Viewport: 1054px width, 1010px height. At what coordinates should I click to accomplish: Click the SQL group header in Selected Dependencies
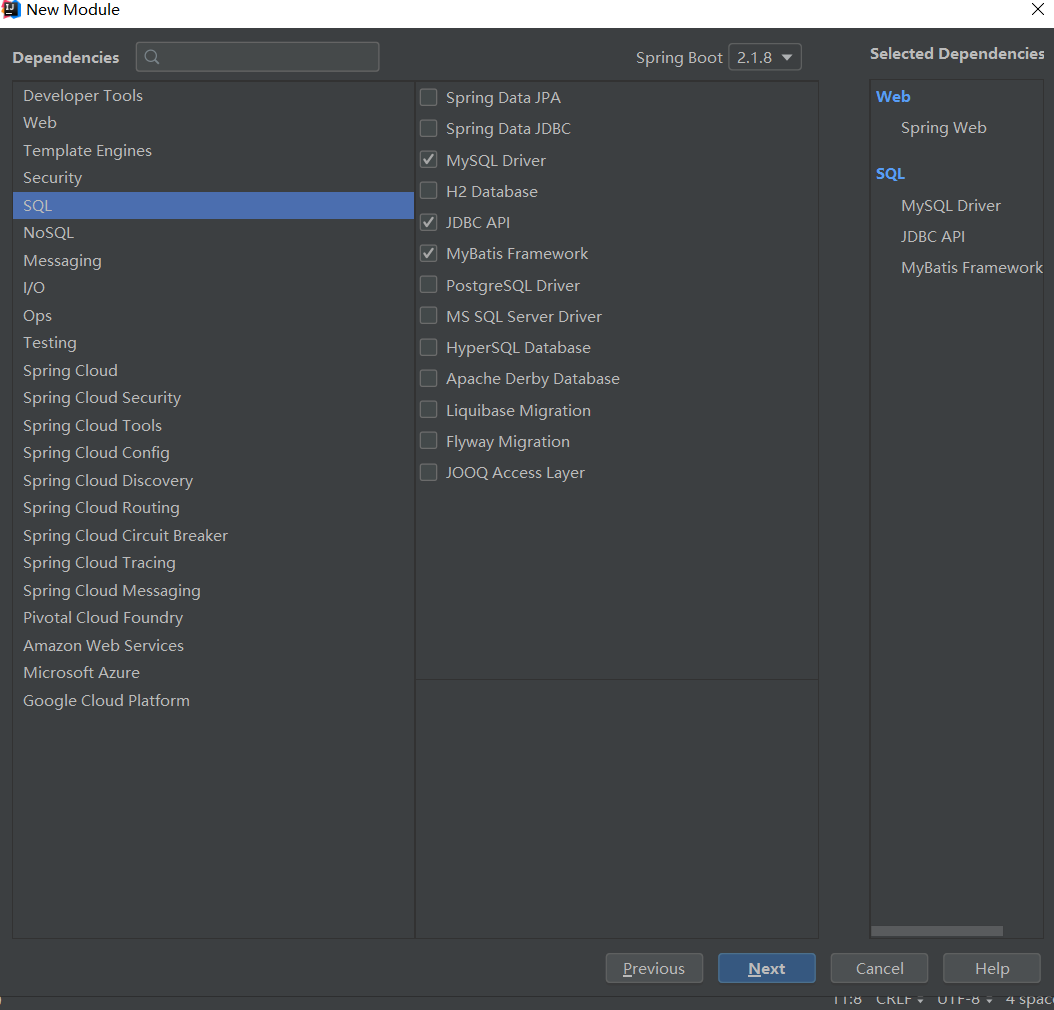(x=890, y=174)
